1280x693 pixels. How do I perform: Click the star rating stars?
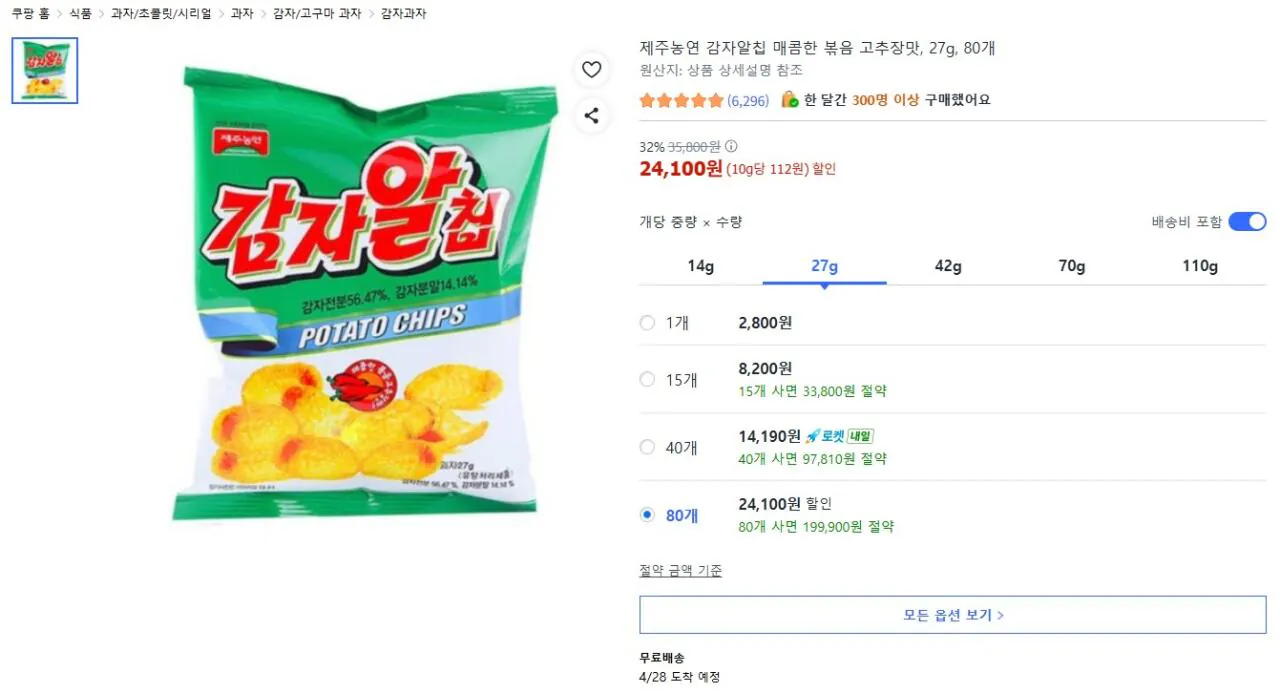[680, 100]
